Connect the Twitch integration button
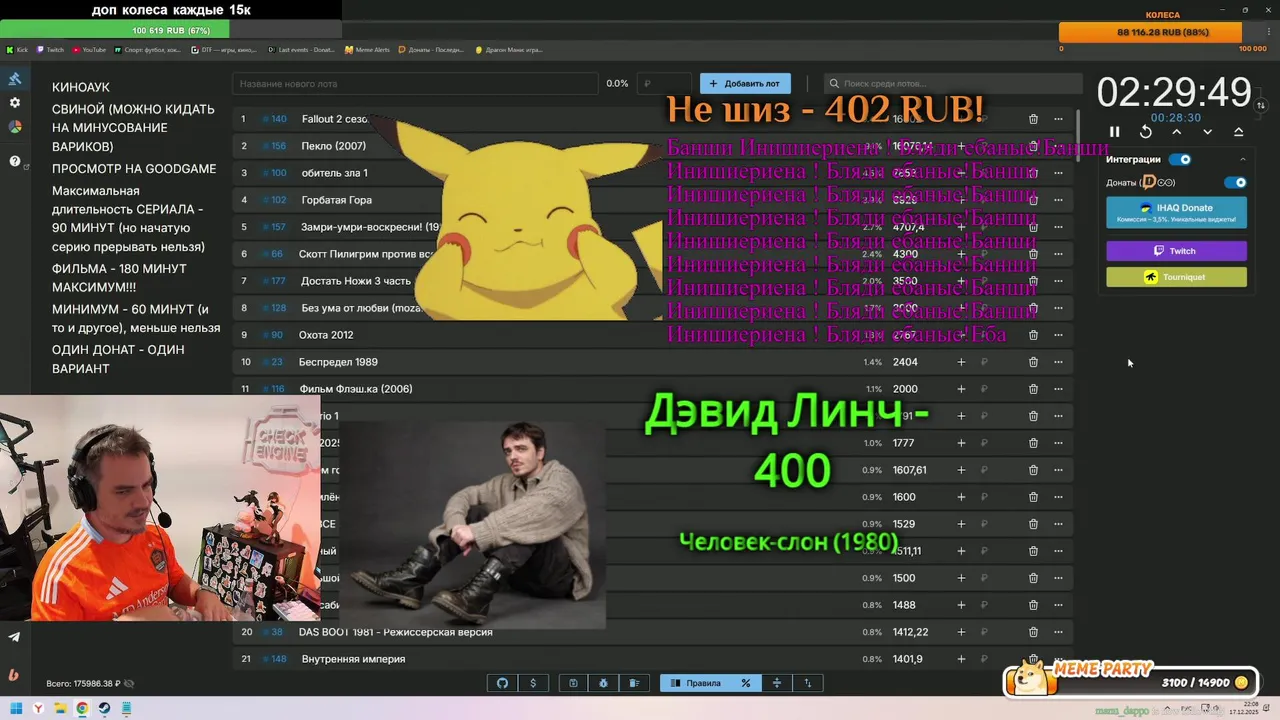This screenshot has width=1280, height=720. click(1176, 251)
